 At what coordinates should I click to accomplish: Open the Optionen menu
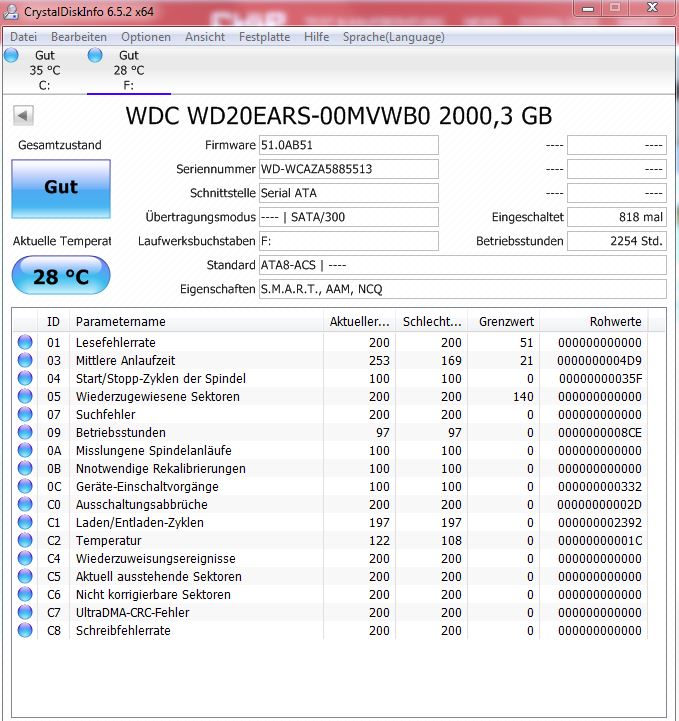pyautogui.click(x=146, y=37)
